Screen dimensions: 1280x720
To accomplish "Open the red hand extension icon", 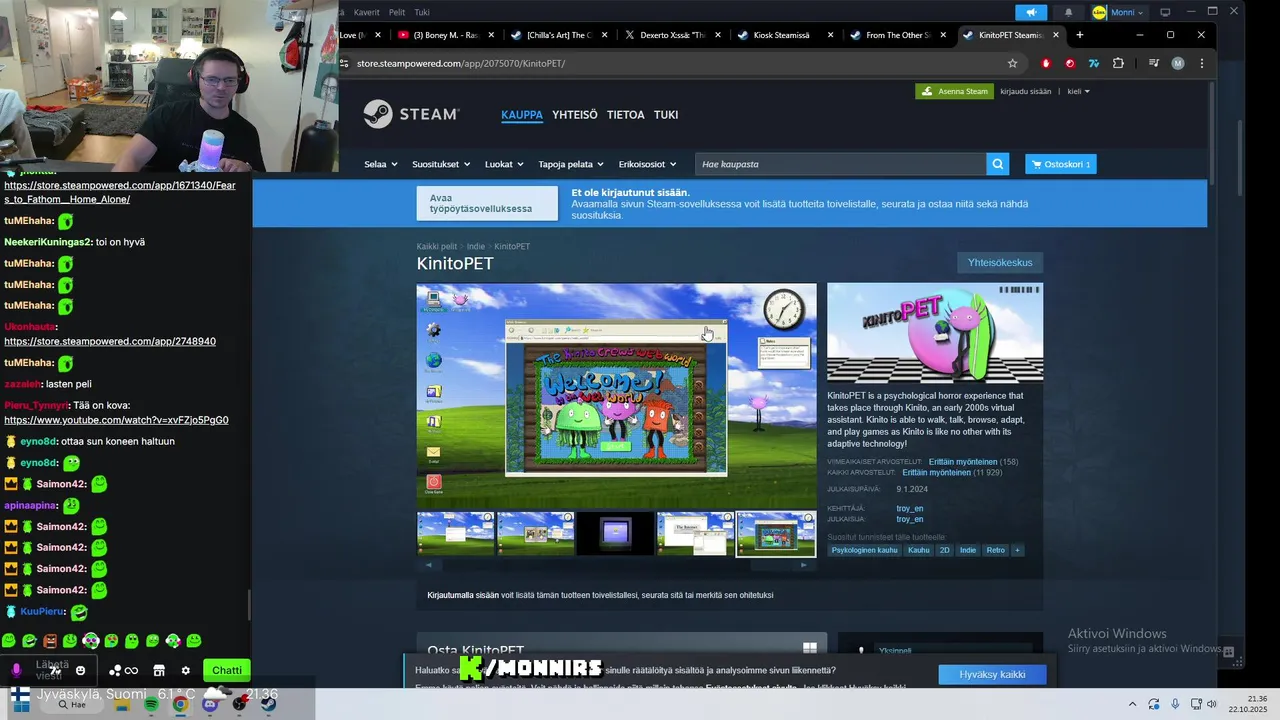I will (x=1046, y=63).
